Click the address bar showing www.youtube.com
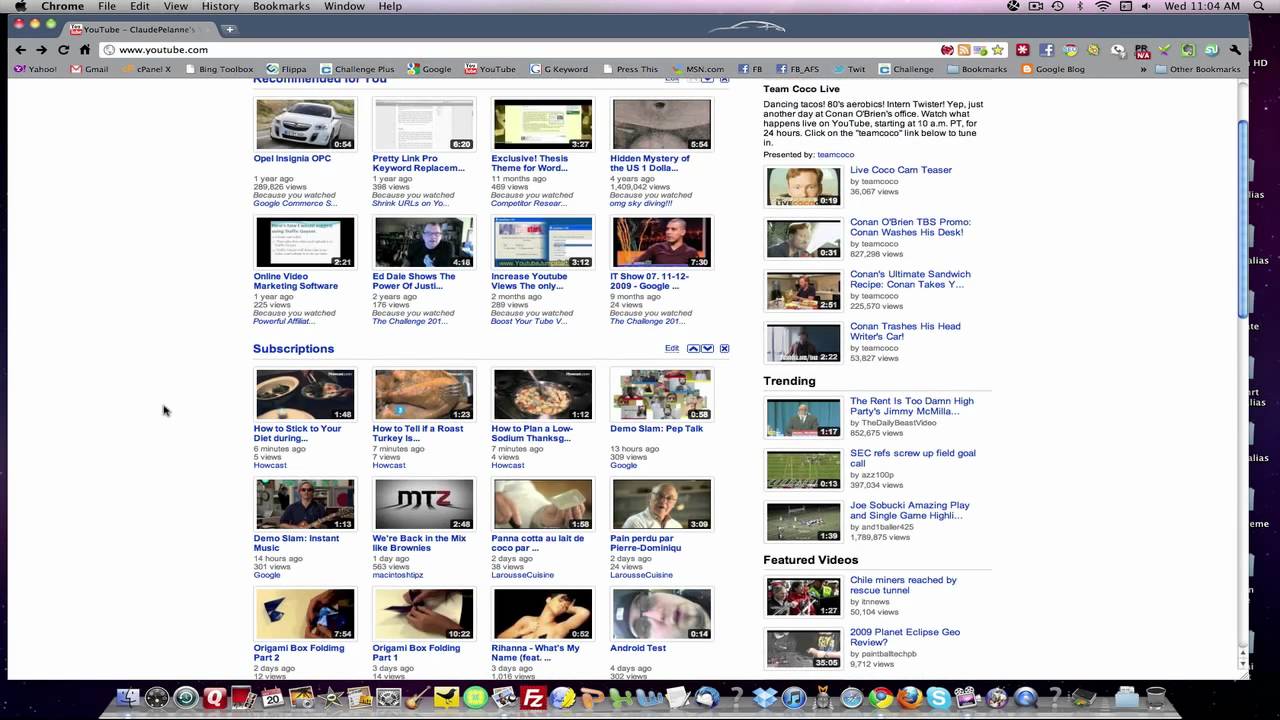Image resolution: width=1280 pixels, height=720 pixels. (520, 50)
